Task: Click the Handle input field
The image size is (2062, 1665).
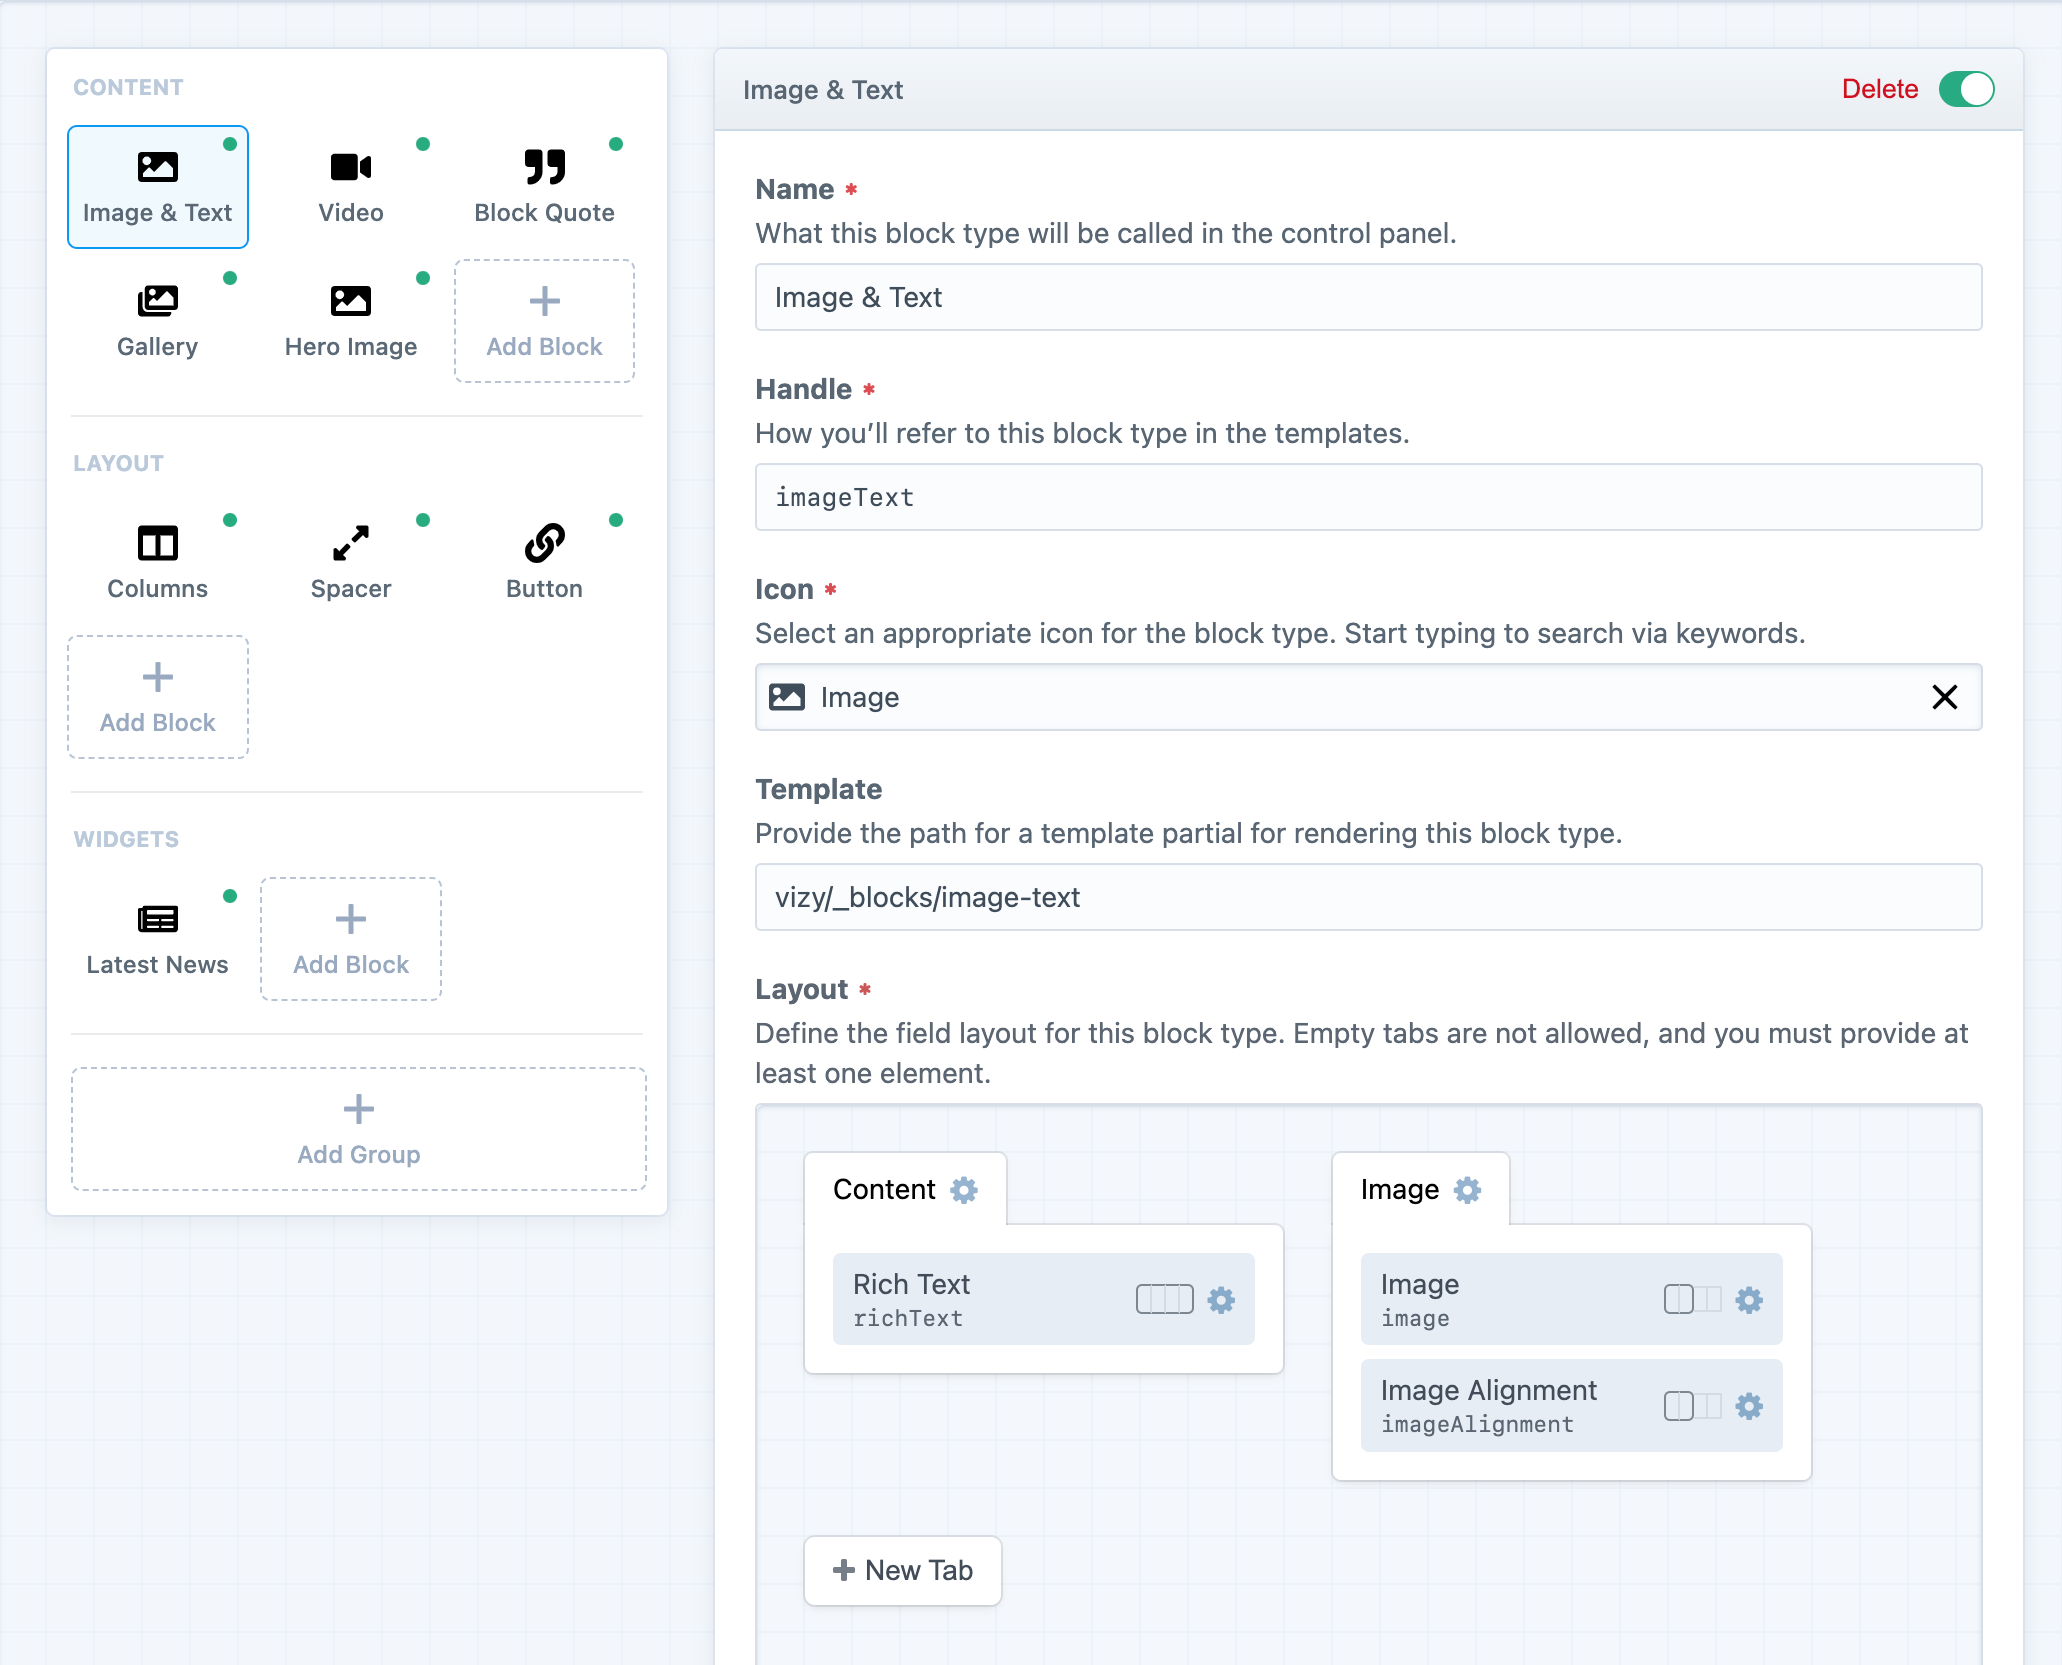Action: [x=1368, y=497]
